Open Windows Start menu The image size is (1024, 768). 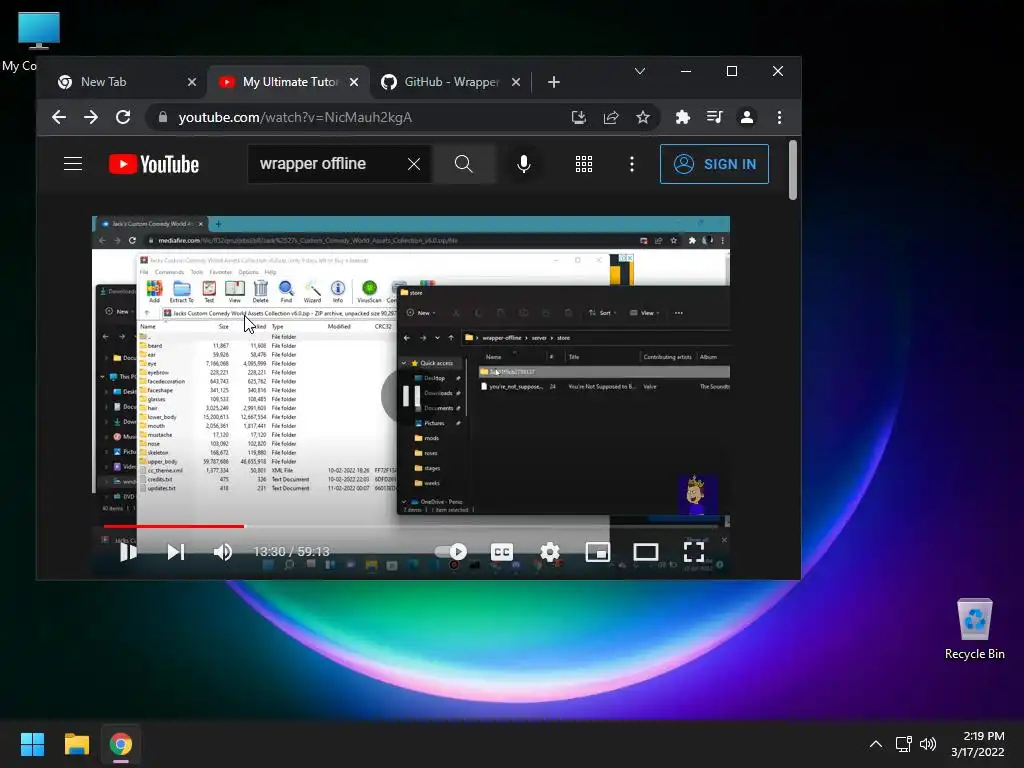[x=32, y=744]
